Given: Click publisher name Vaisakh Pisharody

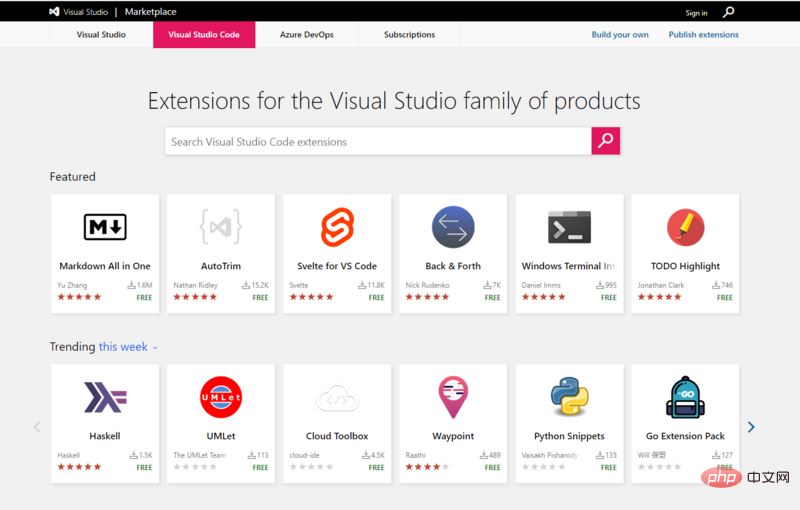Looking at the screenshot, I should coord(549,455).
